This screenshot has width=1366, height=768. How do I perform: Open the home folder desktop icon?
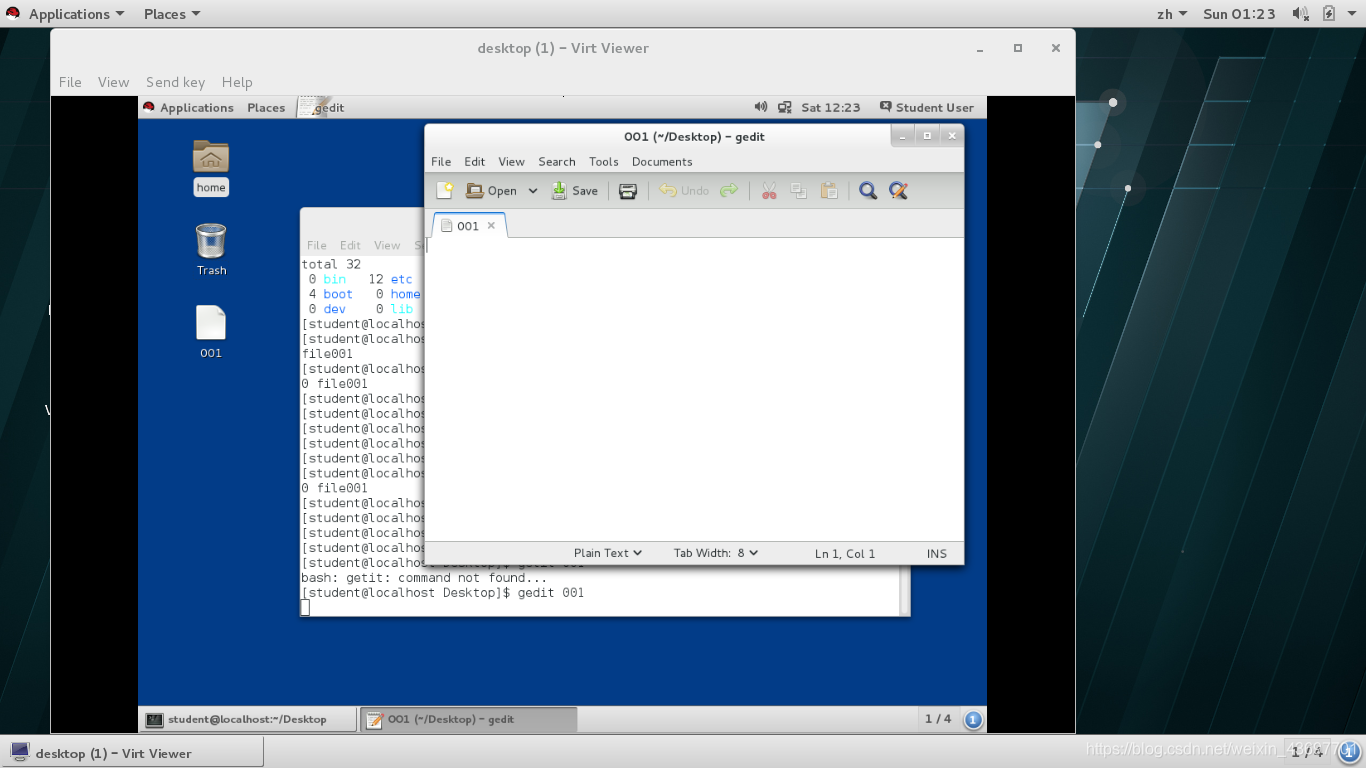(x=211, y=167)
